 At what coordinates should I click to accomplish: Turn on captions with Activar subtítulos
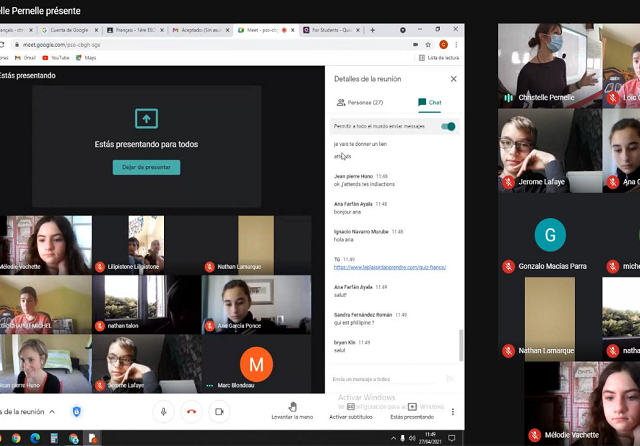click(x=354, y=406)
